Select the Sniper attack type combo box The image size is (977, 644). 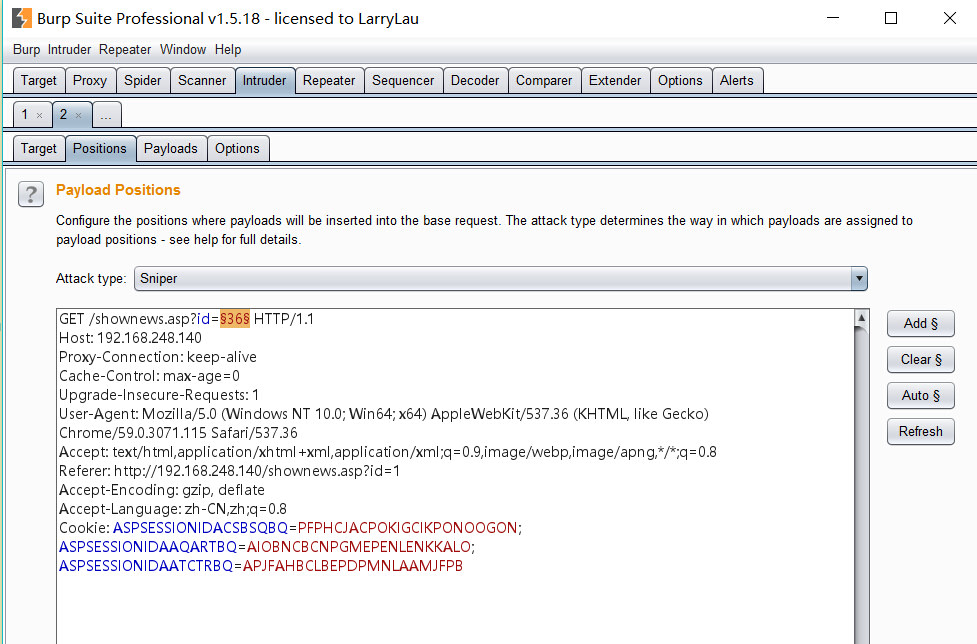[500, 278]
